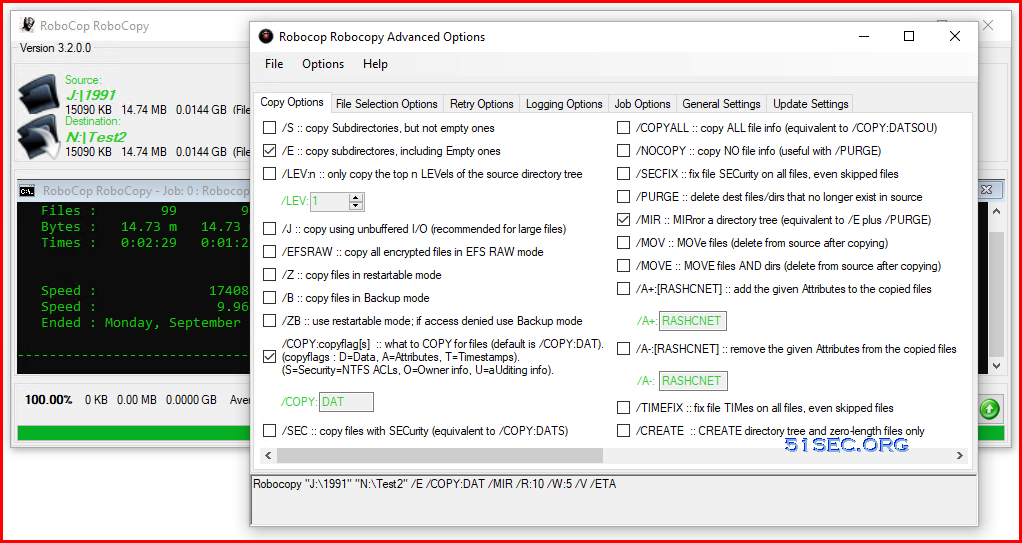This screenshot has height=543, width=1022.
Task: Click the /A+ RASHCNET attribute field
Action: coord(692,321)
